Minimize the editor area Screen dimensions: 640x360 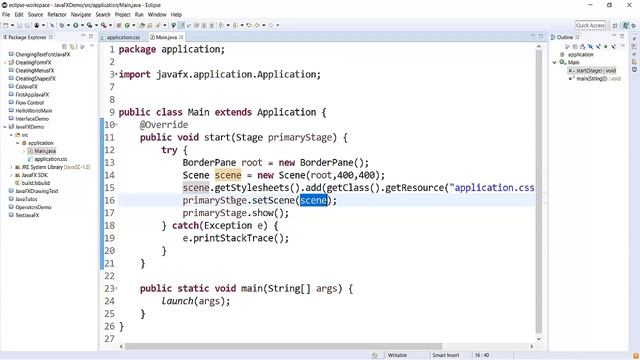[533, 36]
